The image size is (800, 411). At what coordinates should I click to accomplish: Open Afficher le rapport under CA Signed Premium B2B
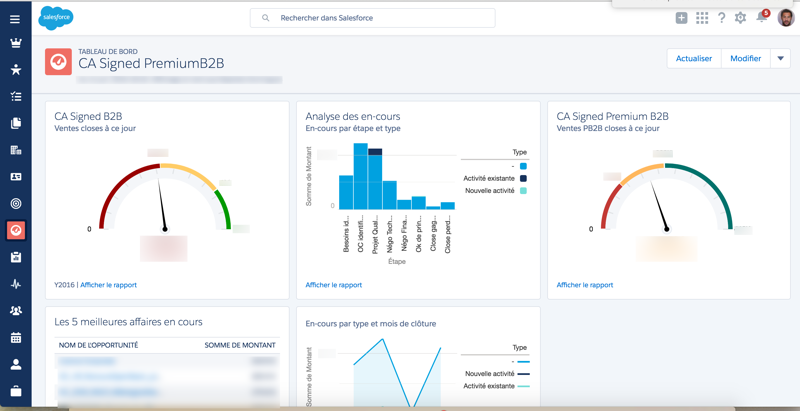(585, 285)
